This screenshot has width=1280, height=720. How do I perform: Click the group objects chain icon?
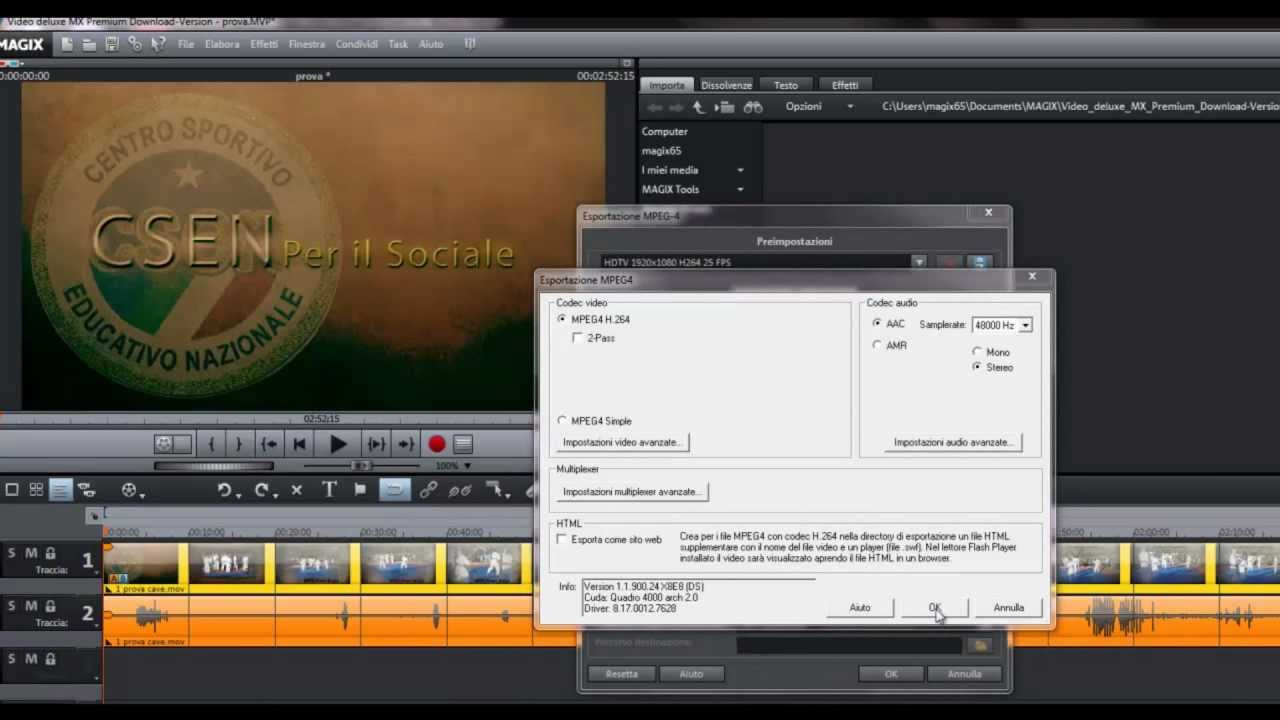428,490
